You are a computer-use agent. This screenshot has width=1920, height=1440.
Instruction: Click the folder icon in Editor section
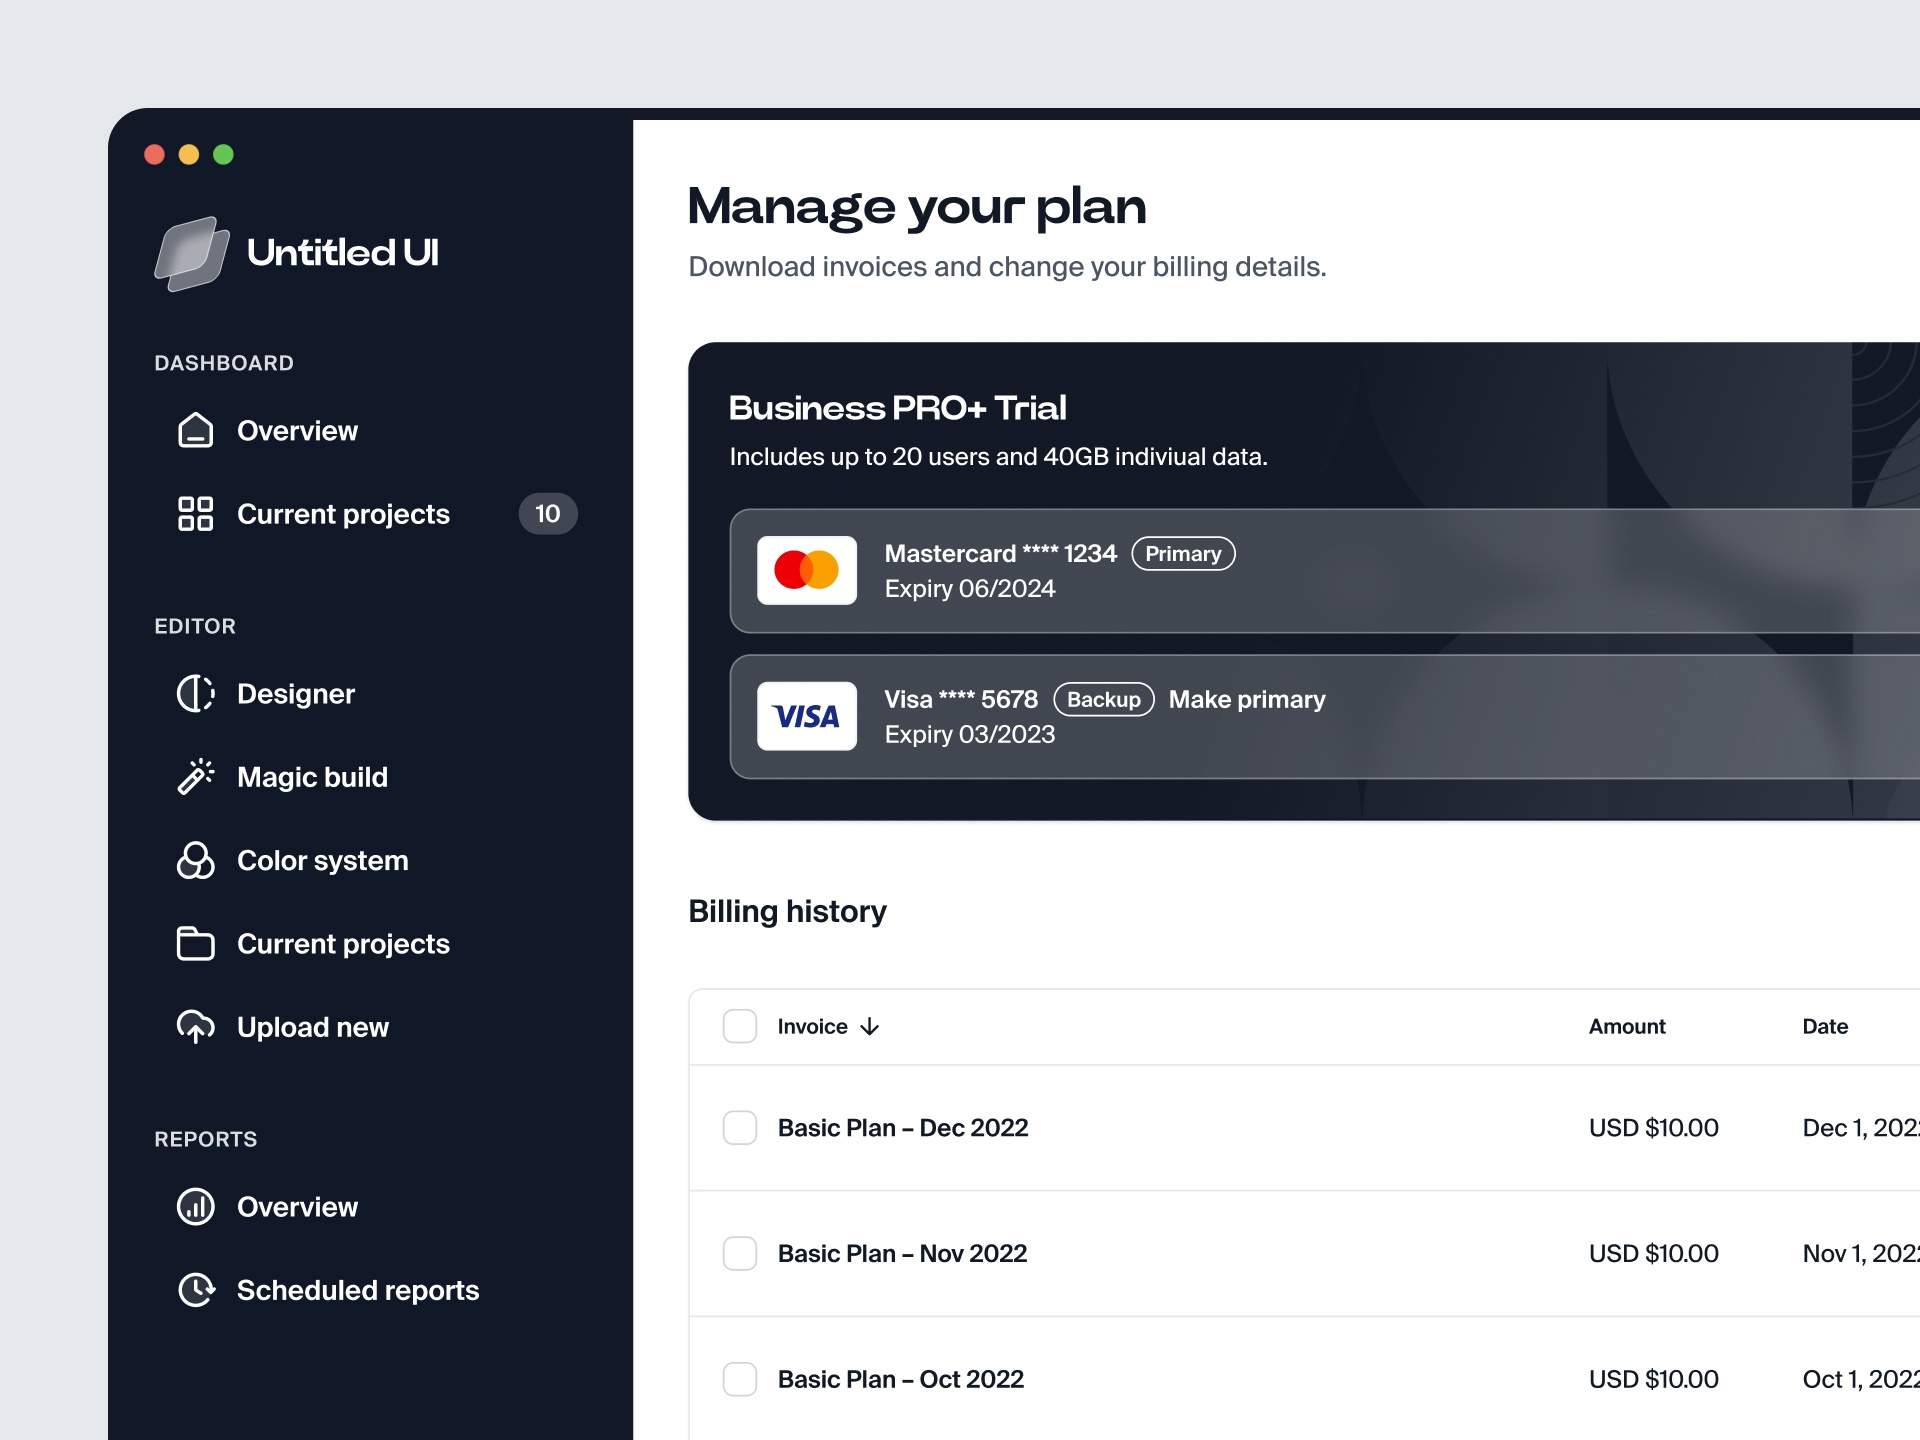(x=196, y=943)
